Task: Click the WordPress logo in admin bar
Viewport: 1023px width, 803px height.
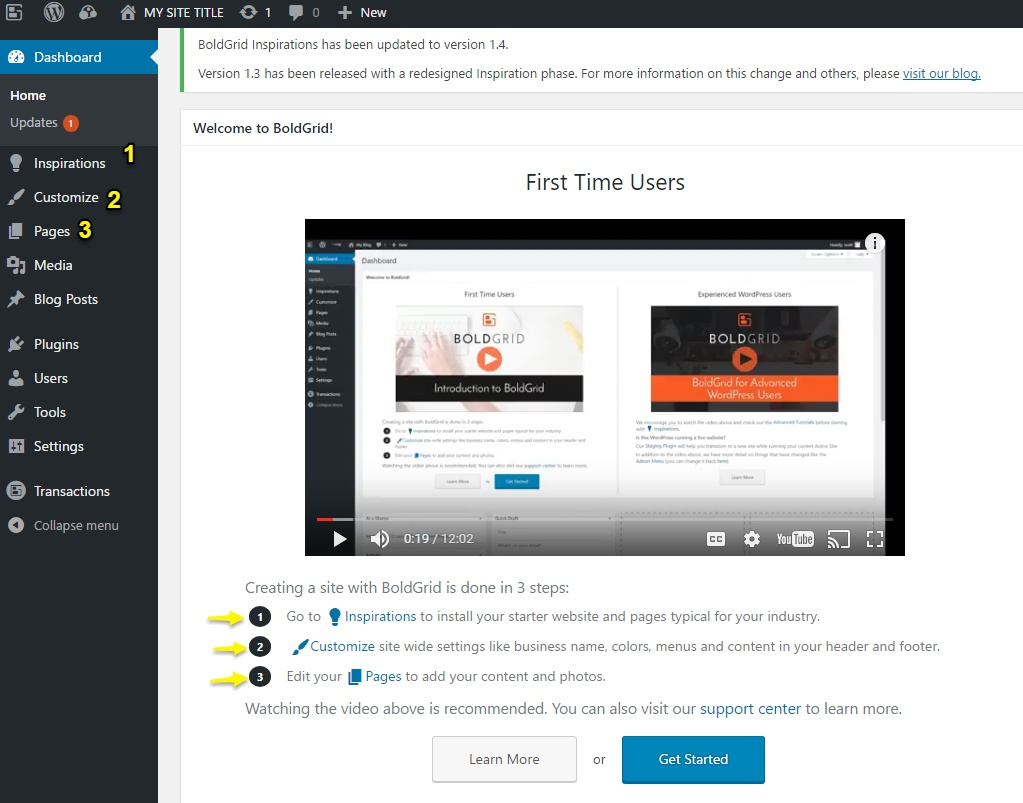Action: [x=53, y=12]
